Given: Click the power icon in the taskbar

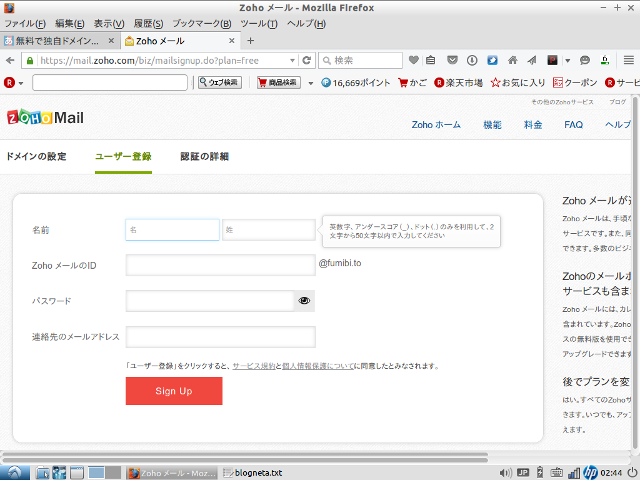Looking at the screenshot, I should tap(632, 473).
